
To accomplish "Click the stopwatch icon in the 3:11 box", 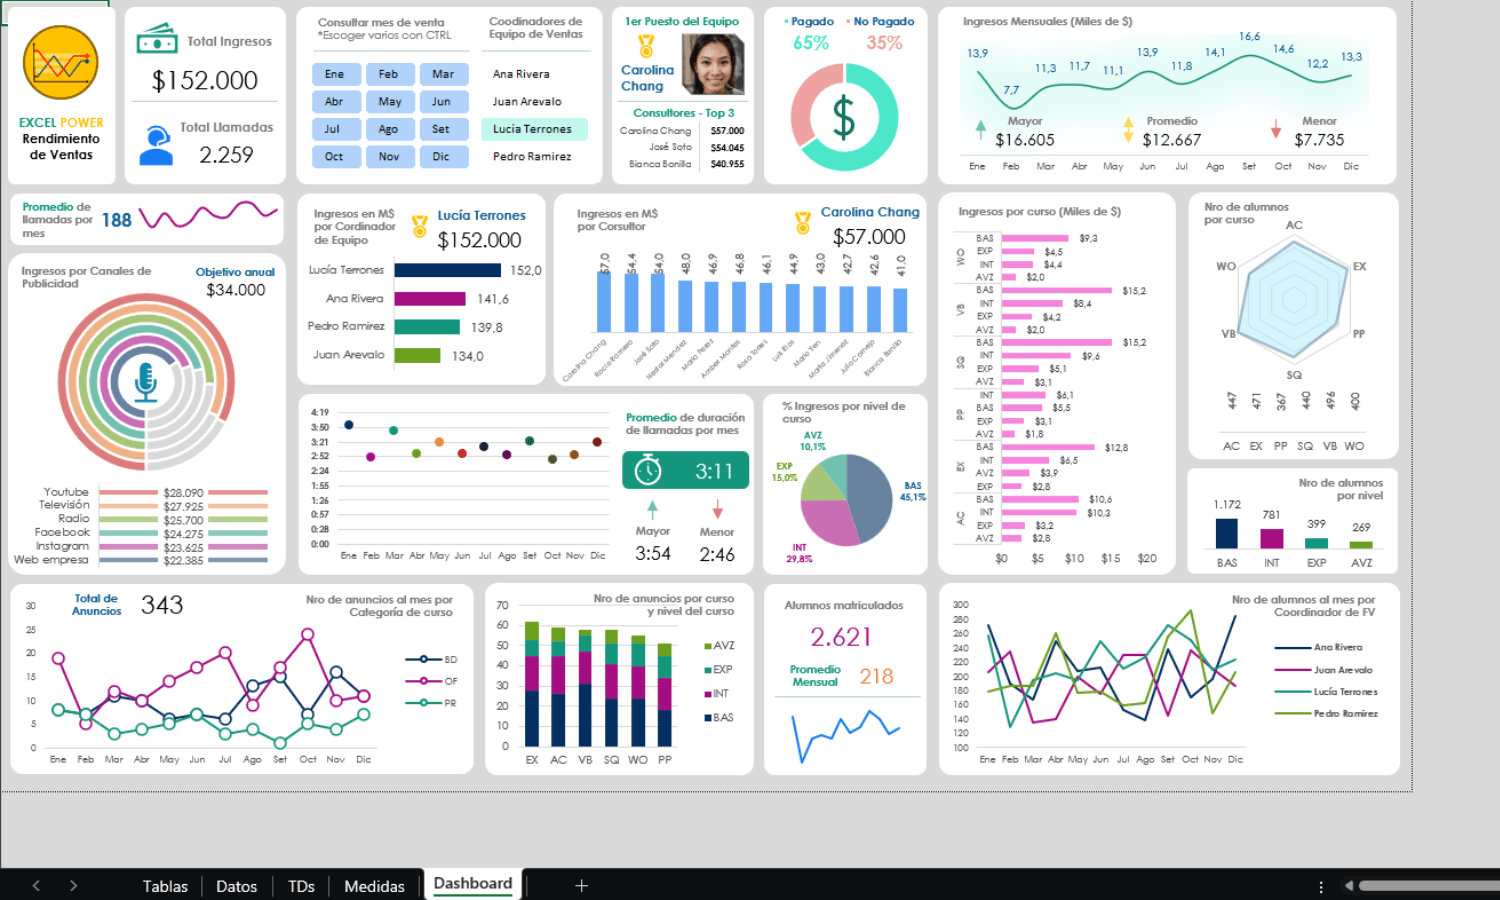I will [x=648, y=470].
